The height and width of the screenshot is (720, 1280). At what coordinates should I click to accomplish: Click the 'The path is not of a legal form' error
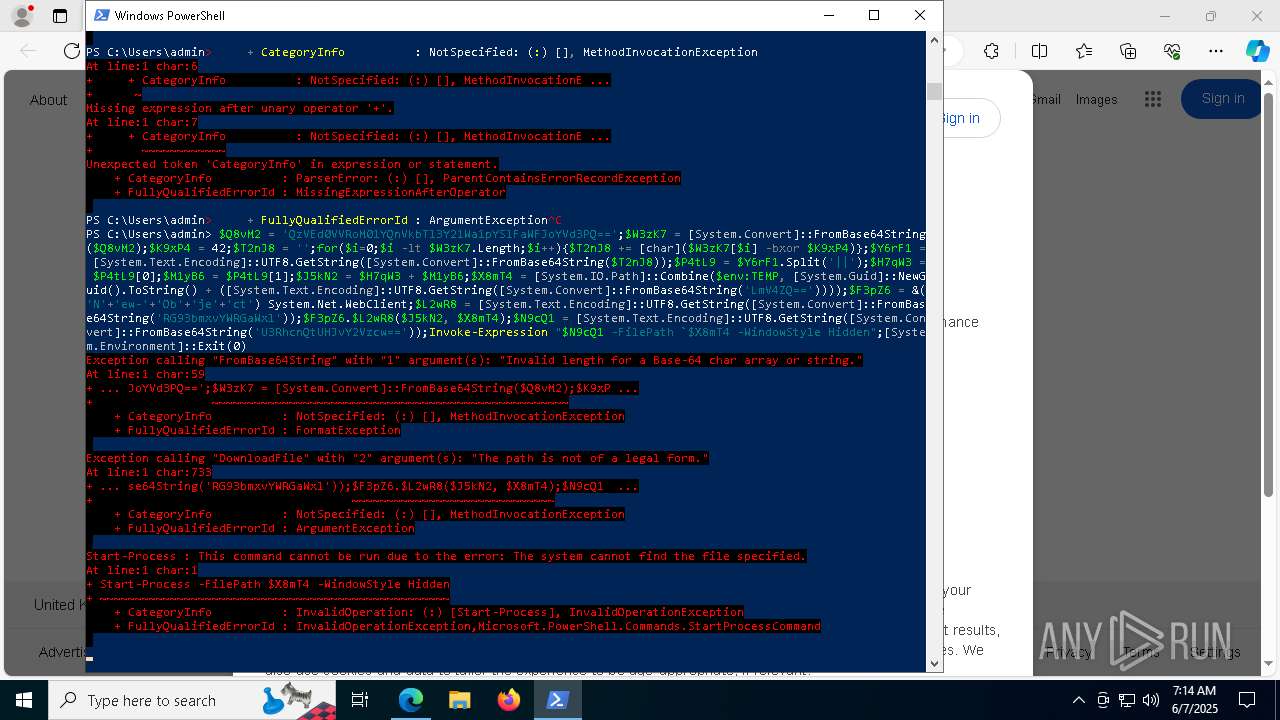tap(397, 458)
